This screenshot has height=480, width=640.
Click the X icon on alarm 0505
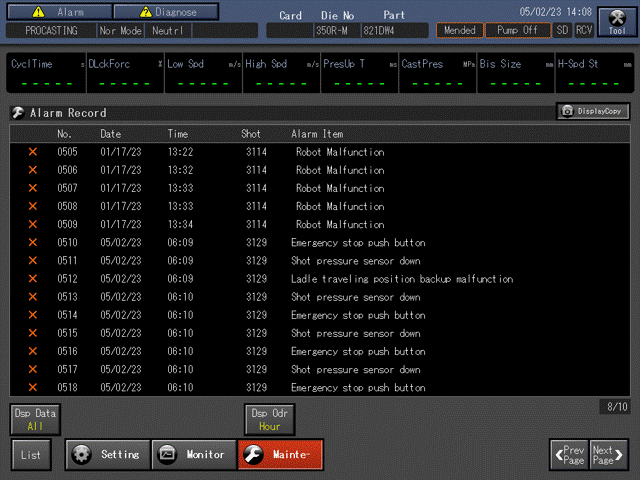click(32, 152)
